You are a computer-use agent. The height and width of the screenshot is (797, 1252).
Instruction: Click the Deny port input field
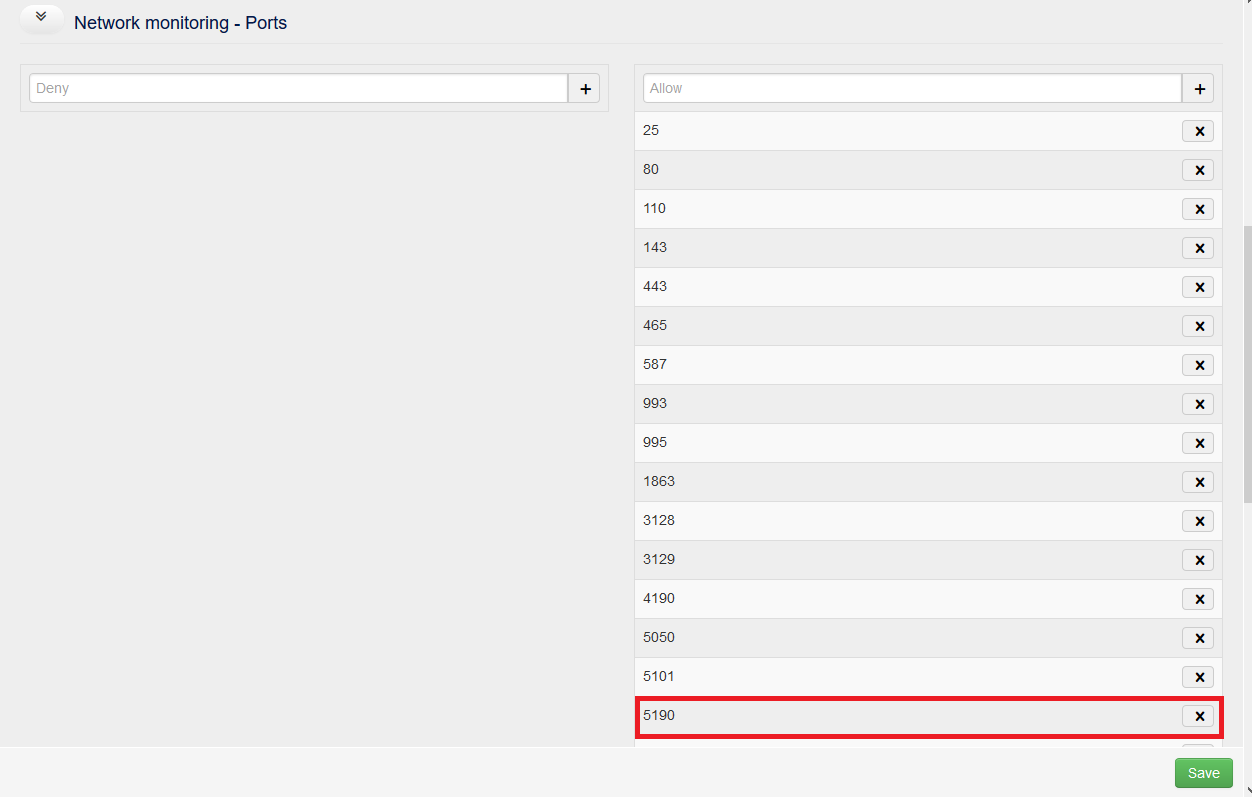click(298, 88)
